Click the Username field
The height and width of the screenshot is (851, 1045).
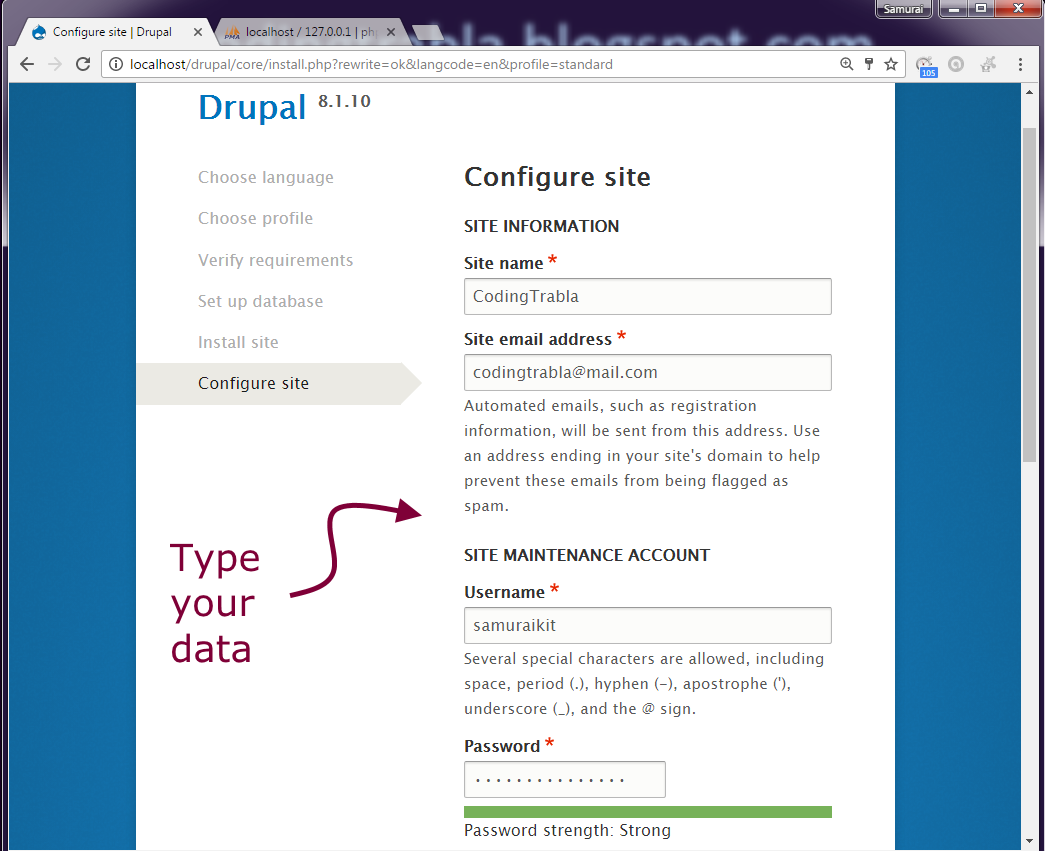(x=647, y=625)
